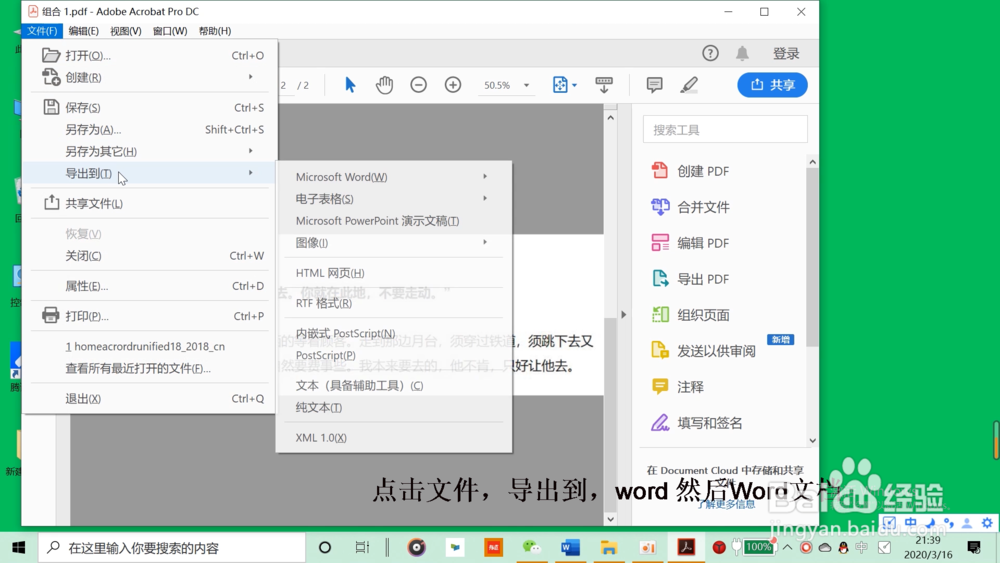The height and width of the screenshot is (563, 1000).
Task: Choose 保存(S) menu entry
Action: tap(151, 107)
